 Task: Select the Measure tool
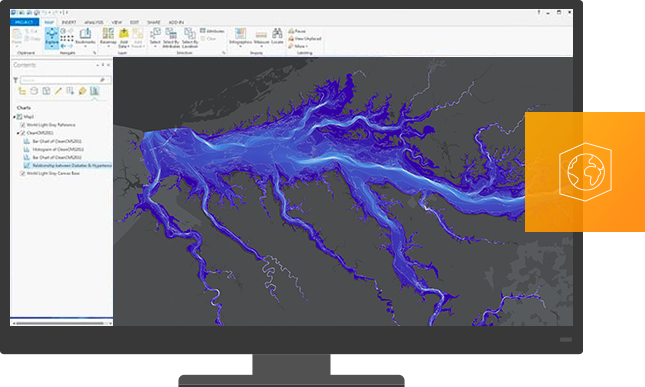261,36
